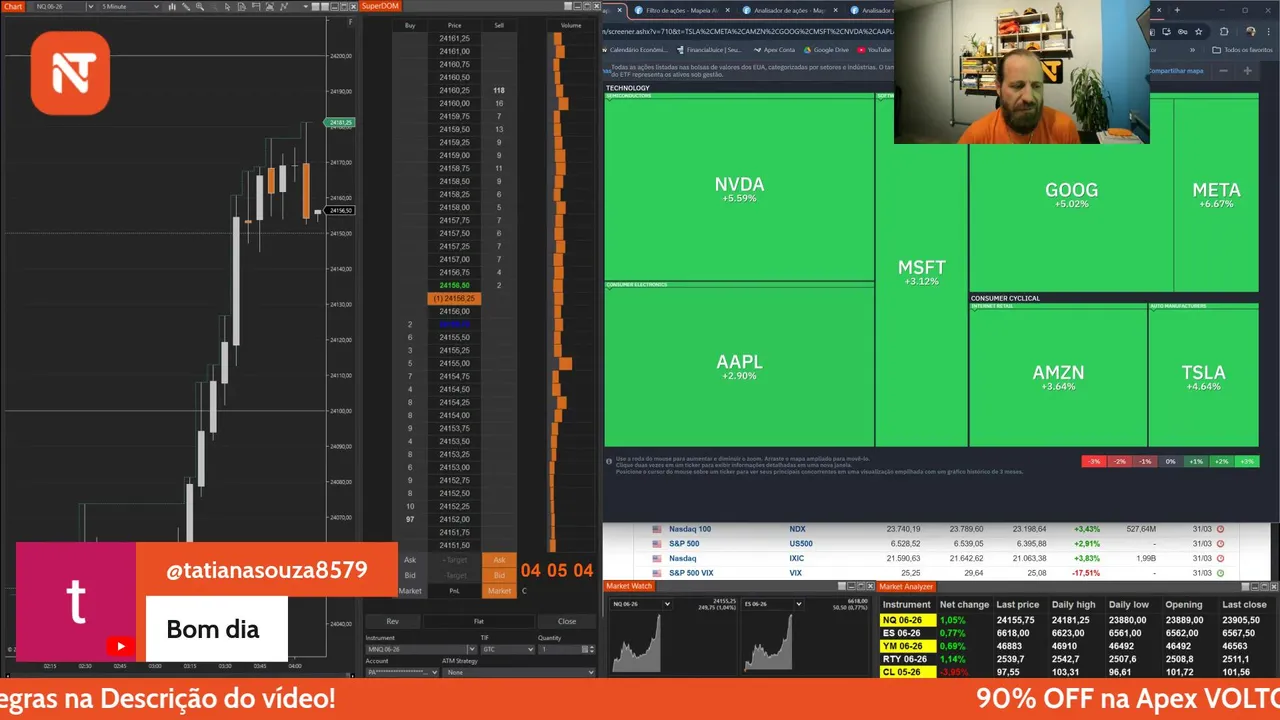Click the Flat position display field

[x=479, y=621]
